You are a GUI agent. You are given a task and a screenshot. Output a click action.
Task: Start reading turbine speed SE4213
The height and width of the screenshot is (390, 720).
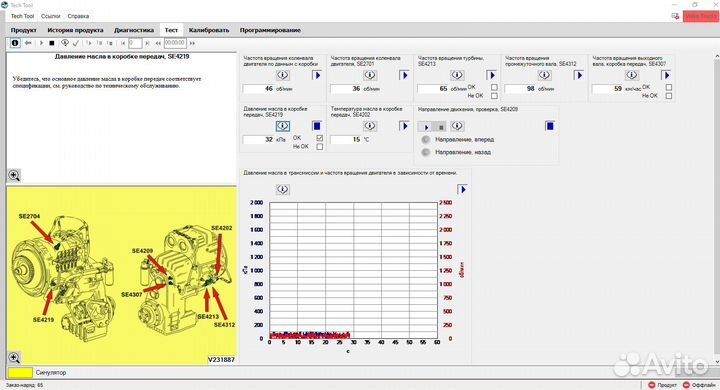coord(491,75)
